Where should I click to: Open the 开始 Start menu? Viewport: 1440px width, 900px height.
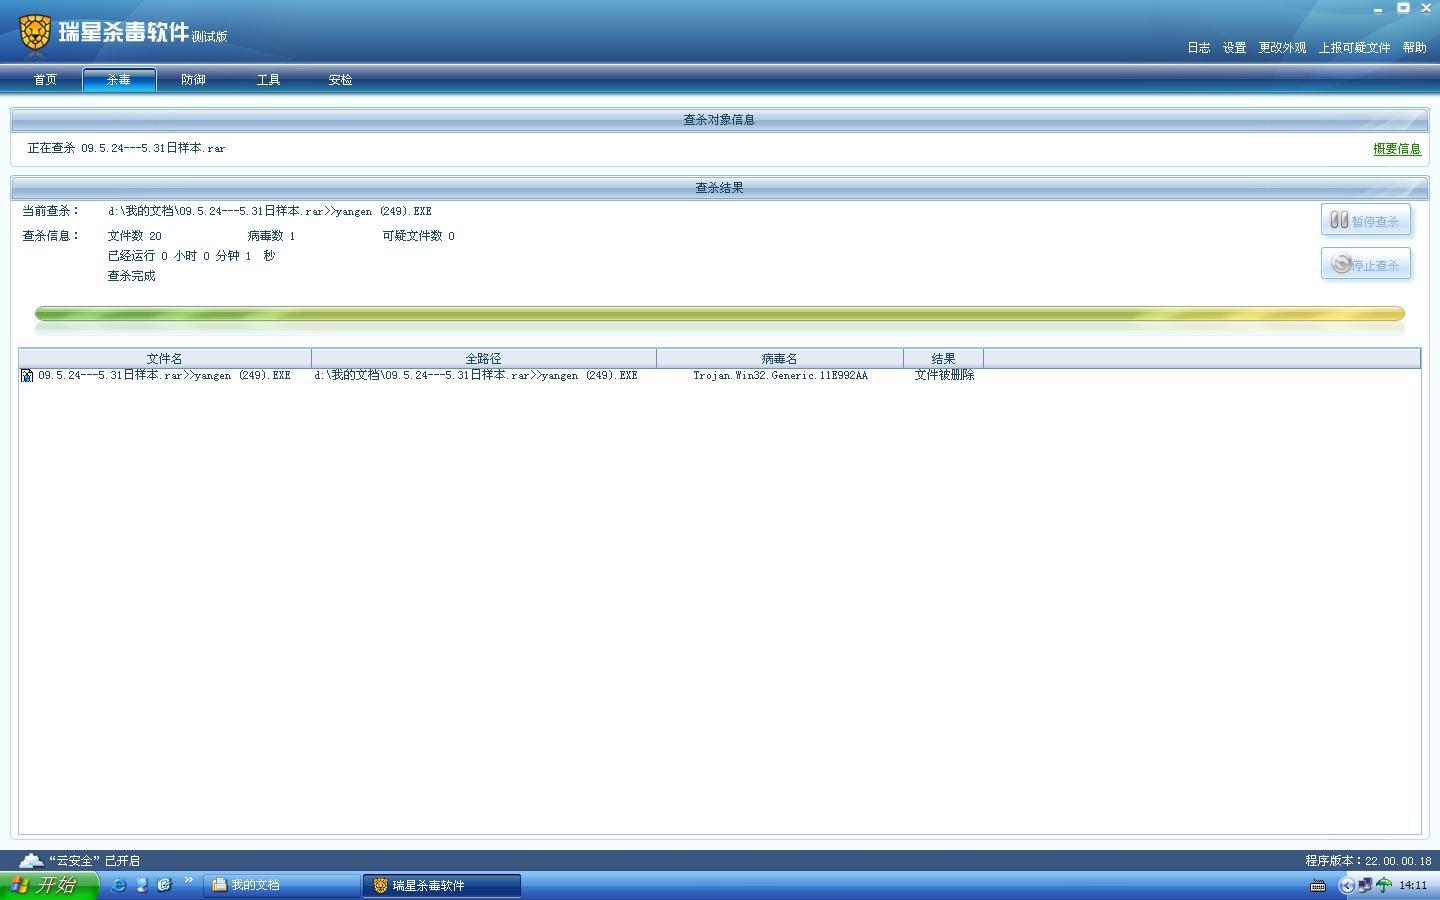[x=49, y=885]
